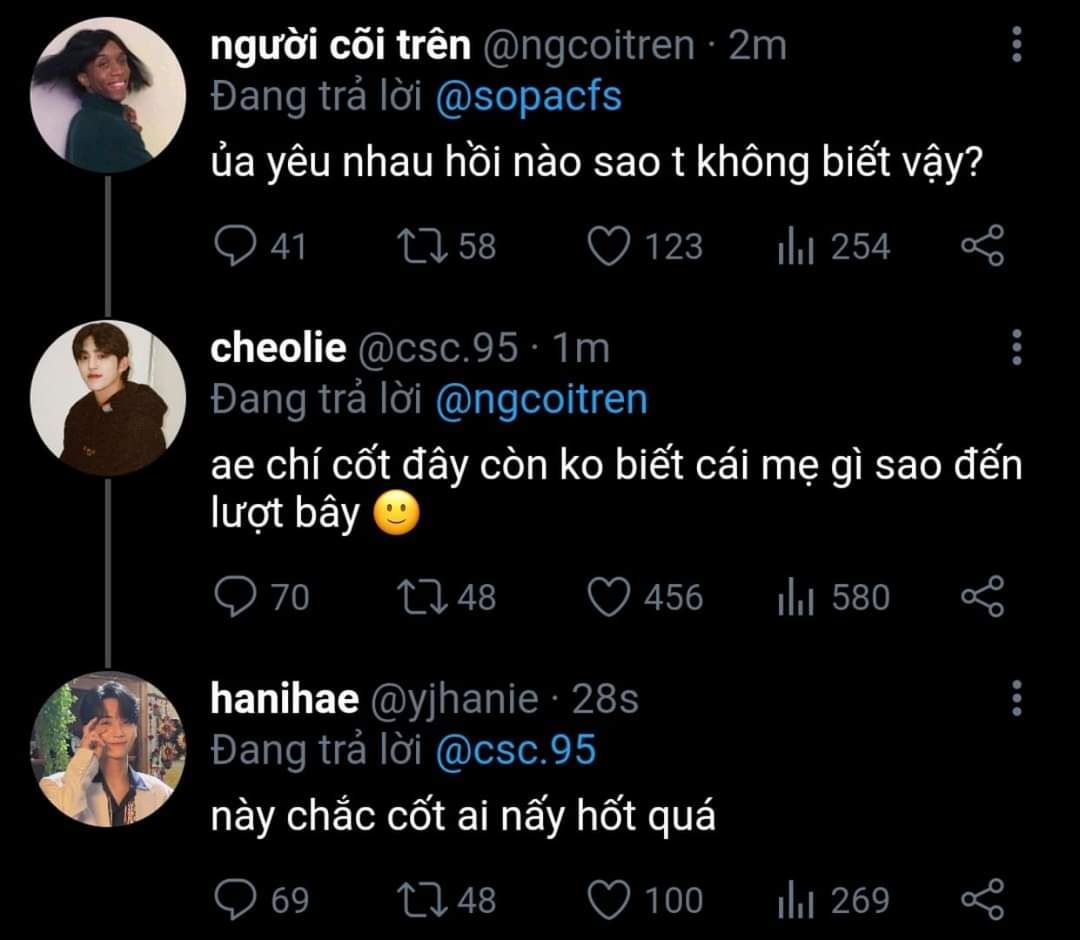The width and height of the screenshot is (1080, 940).
Task: Open hanihae's profile avatar
Action: [x=108, y=748]
